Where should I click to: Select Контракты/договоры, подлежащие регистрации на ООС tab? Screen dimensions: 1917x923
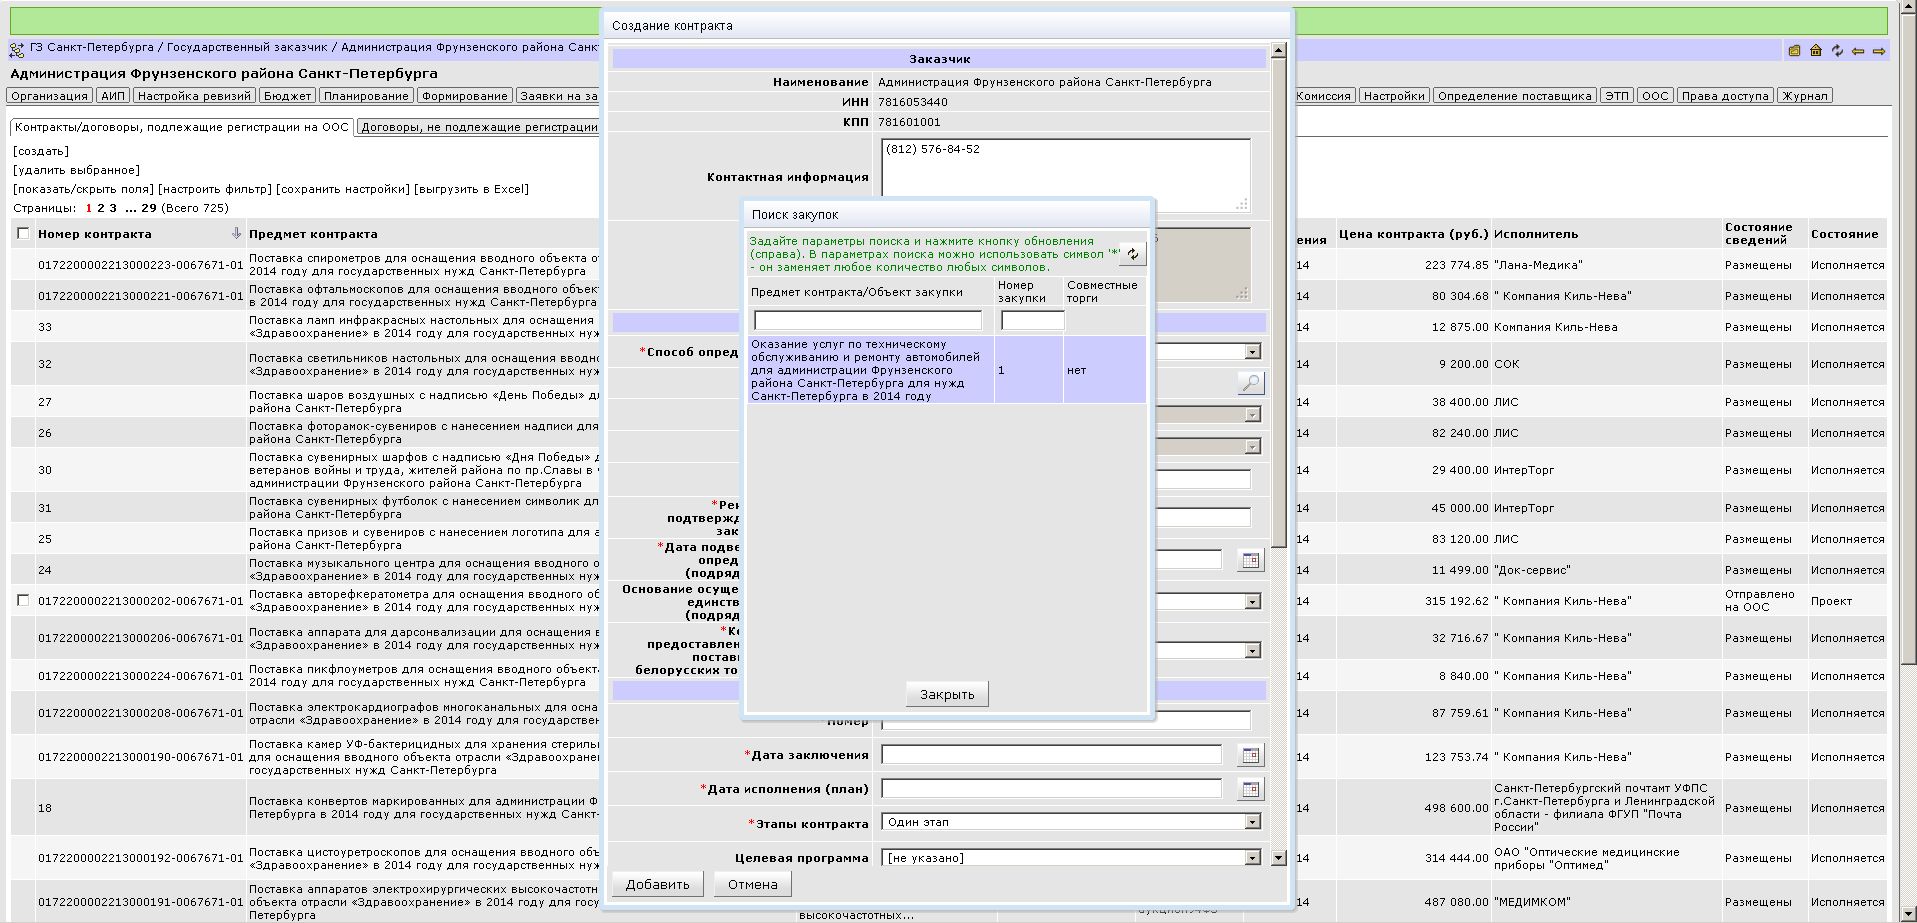[182, 127]
